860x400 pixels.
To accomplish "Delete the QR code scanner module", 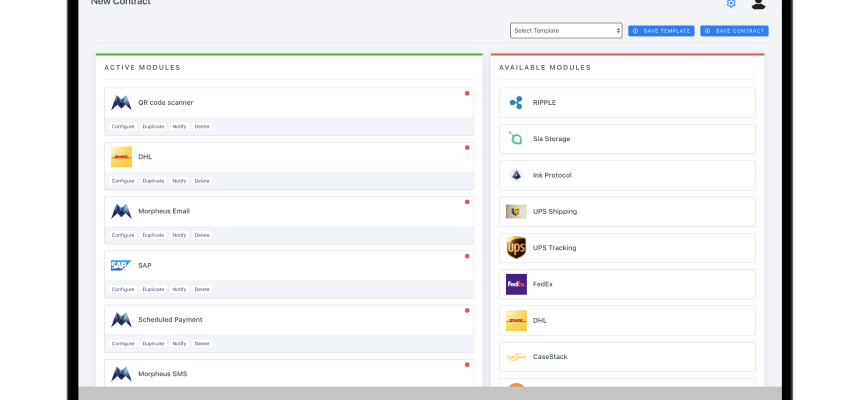I will tap(202, 127).
